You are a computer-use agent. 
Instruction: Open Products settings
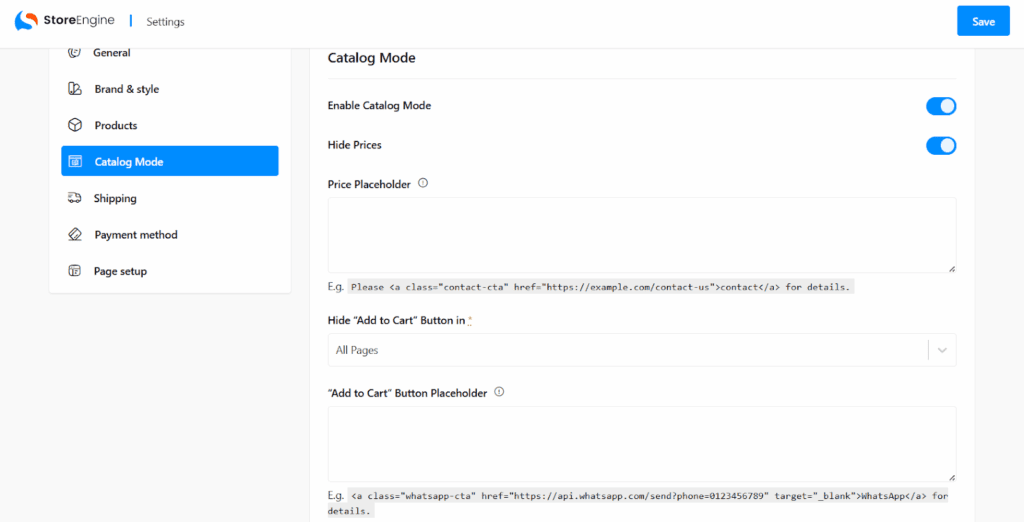tap(170, 125)
